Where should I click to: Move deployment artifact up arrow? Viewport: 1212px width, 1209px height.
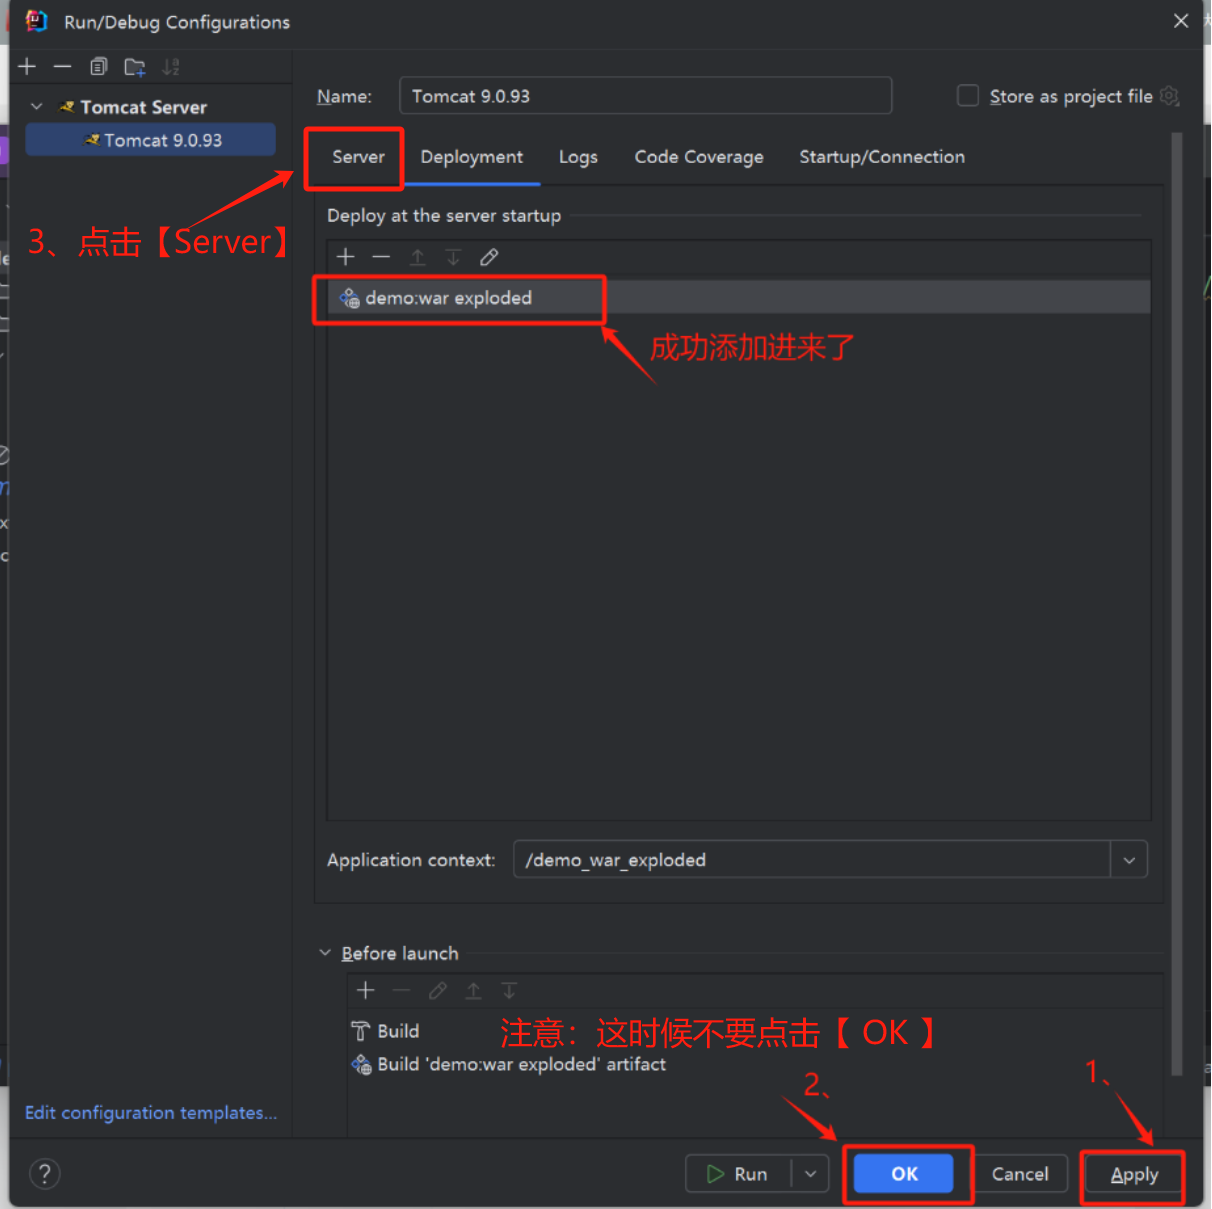(417, 257)
